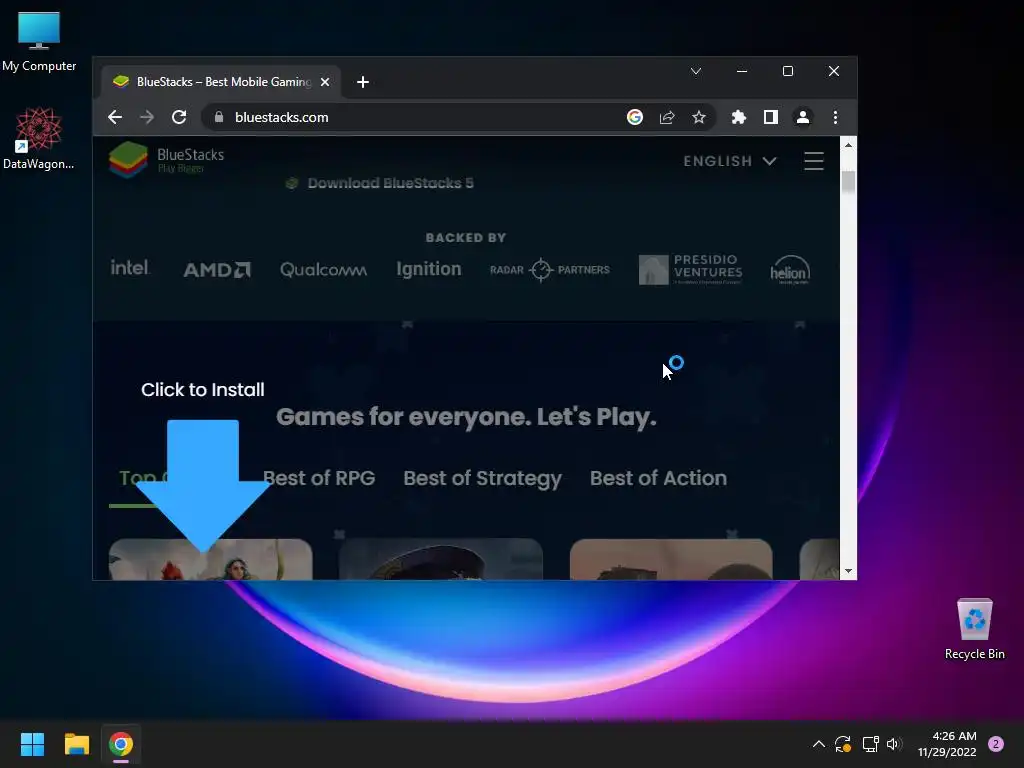Open the Chrome profile avatar
1024x768 pixels.
803,117
